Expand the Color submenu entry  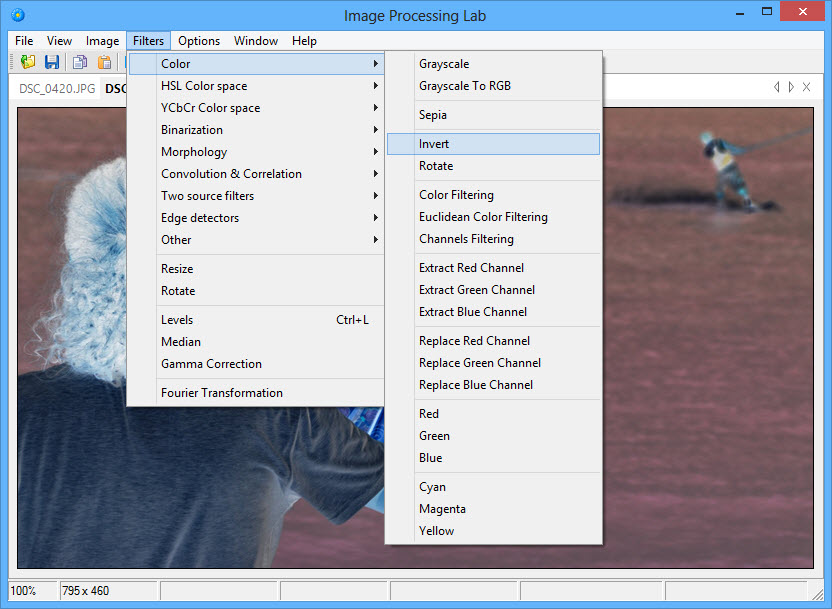pyautogui.click(x=256, y=64)
